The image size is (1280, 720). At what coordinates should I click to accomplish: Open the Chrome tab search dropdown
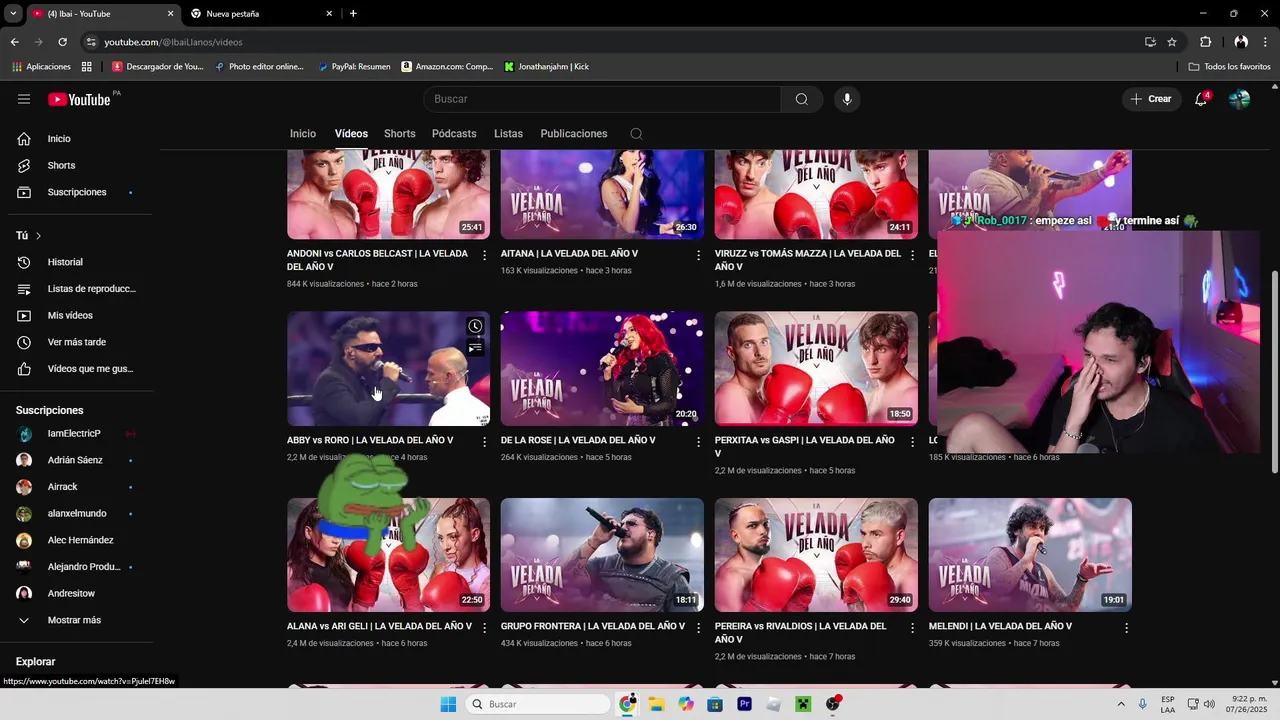click(x=13, y=14)
